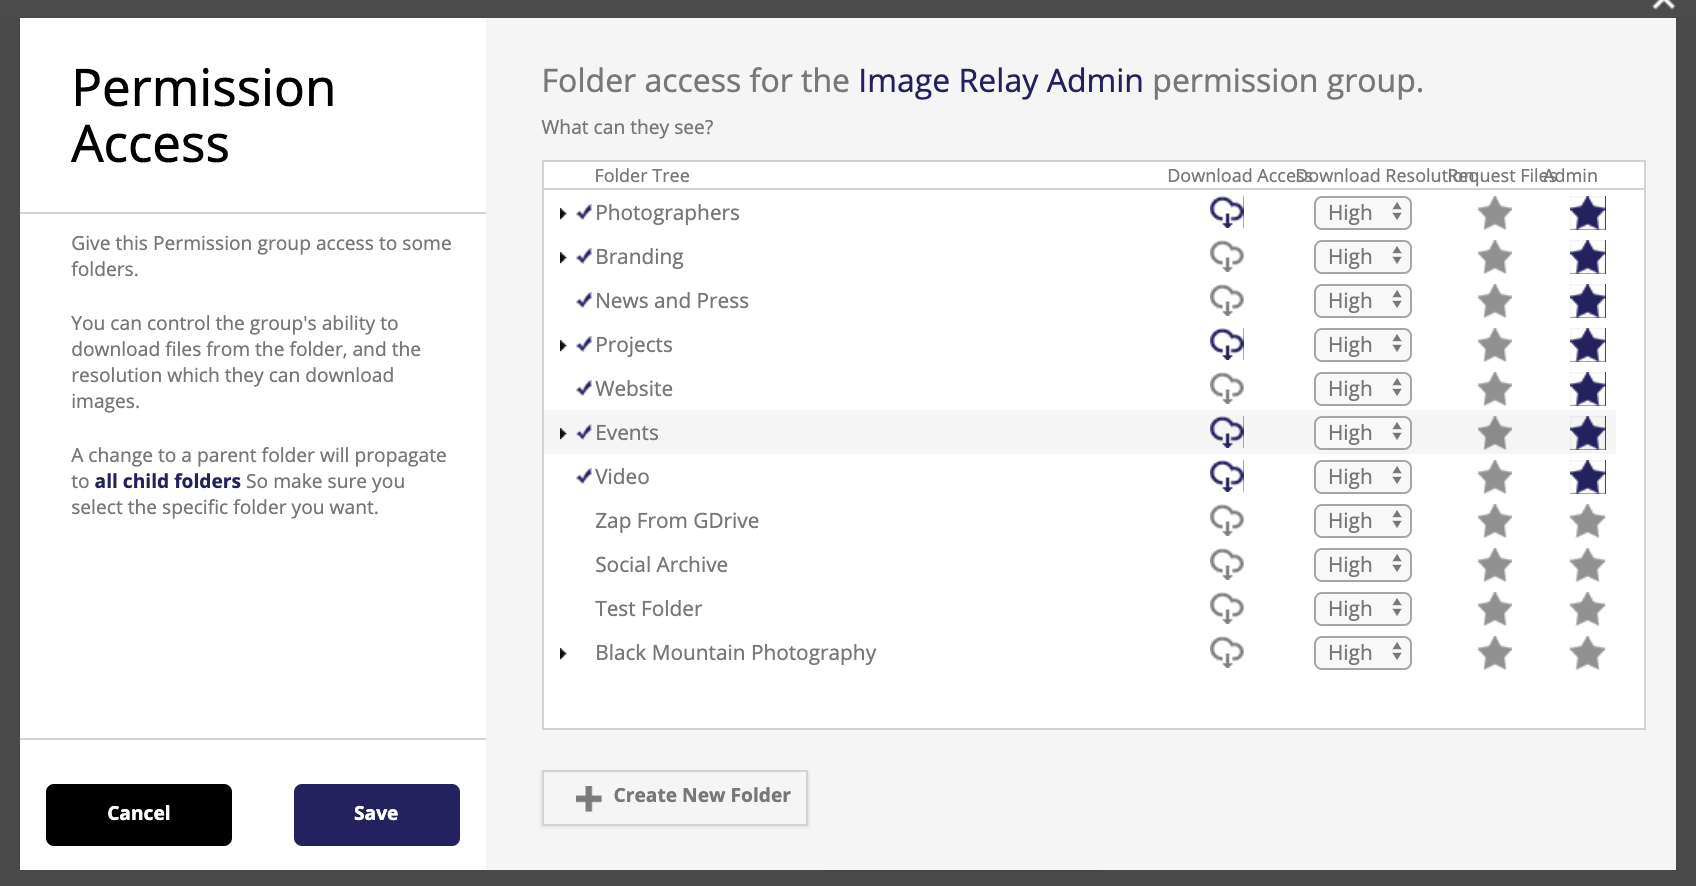Select the Test Folder row
The image size is (1696, 886).
point(1080,609)
